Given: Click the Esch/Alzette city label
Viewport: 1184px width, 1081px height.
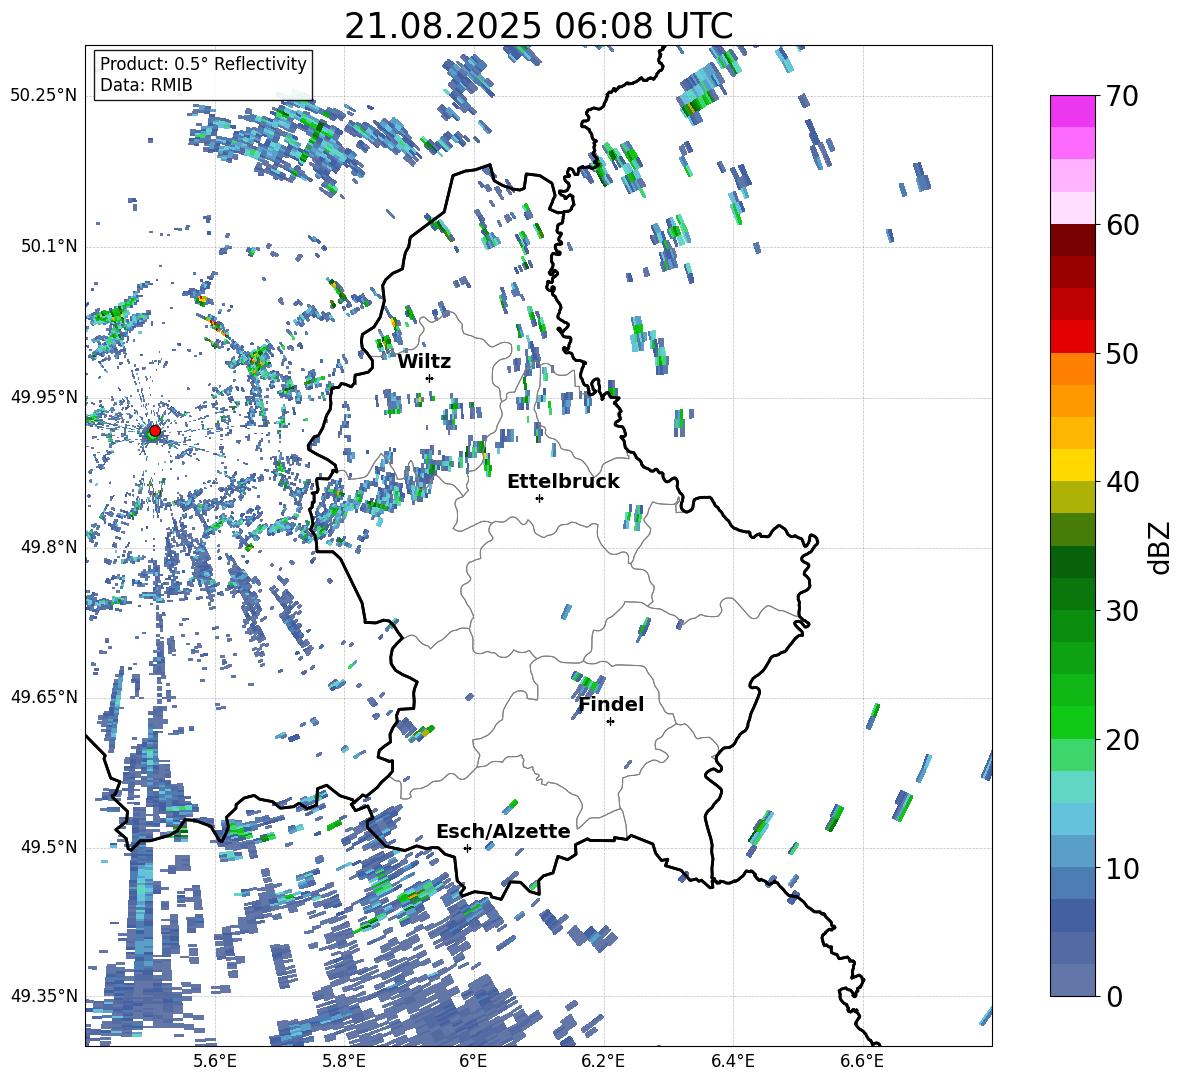Looking at the screenshot, I should pos(503,832).
